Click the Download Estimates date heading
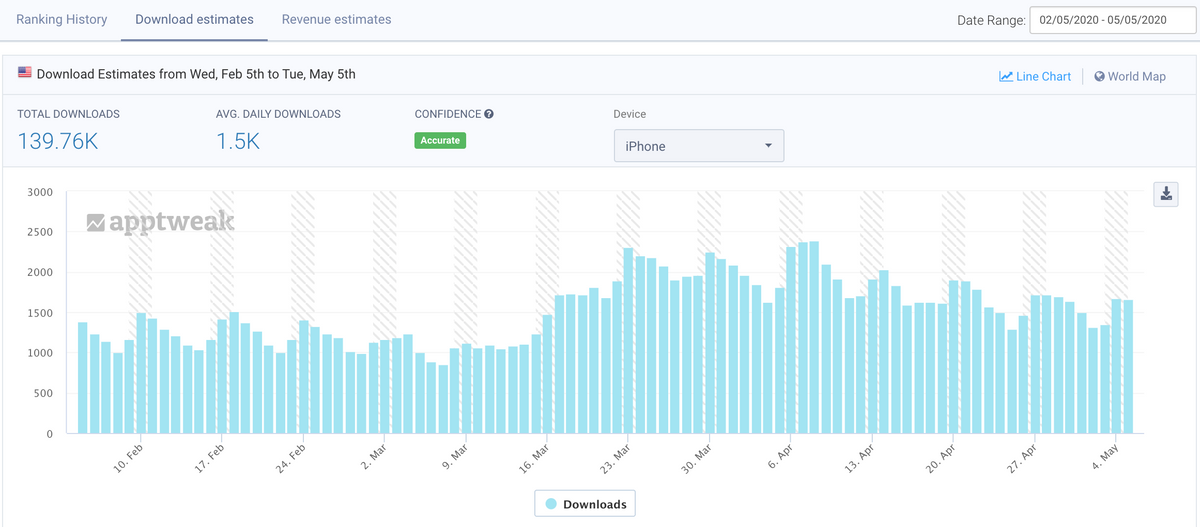Image resolution: width=1200 pixels, height=527 pixels. (x=196, y=74)
